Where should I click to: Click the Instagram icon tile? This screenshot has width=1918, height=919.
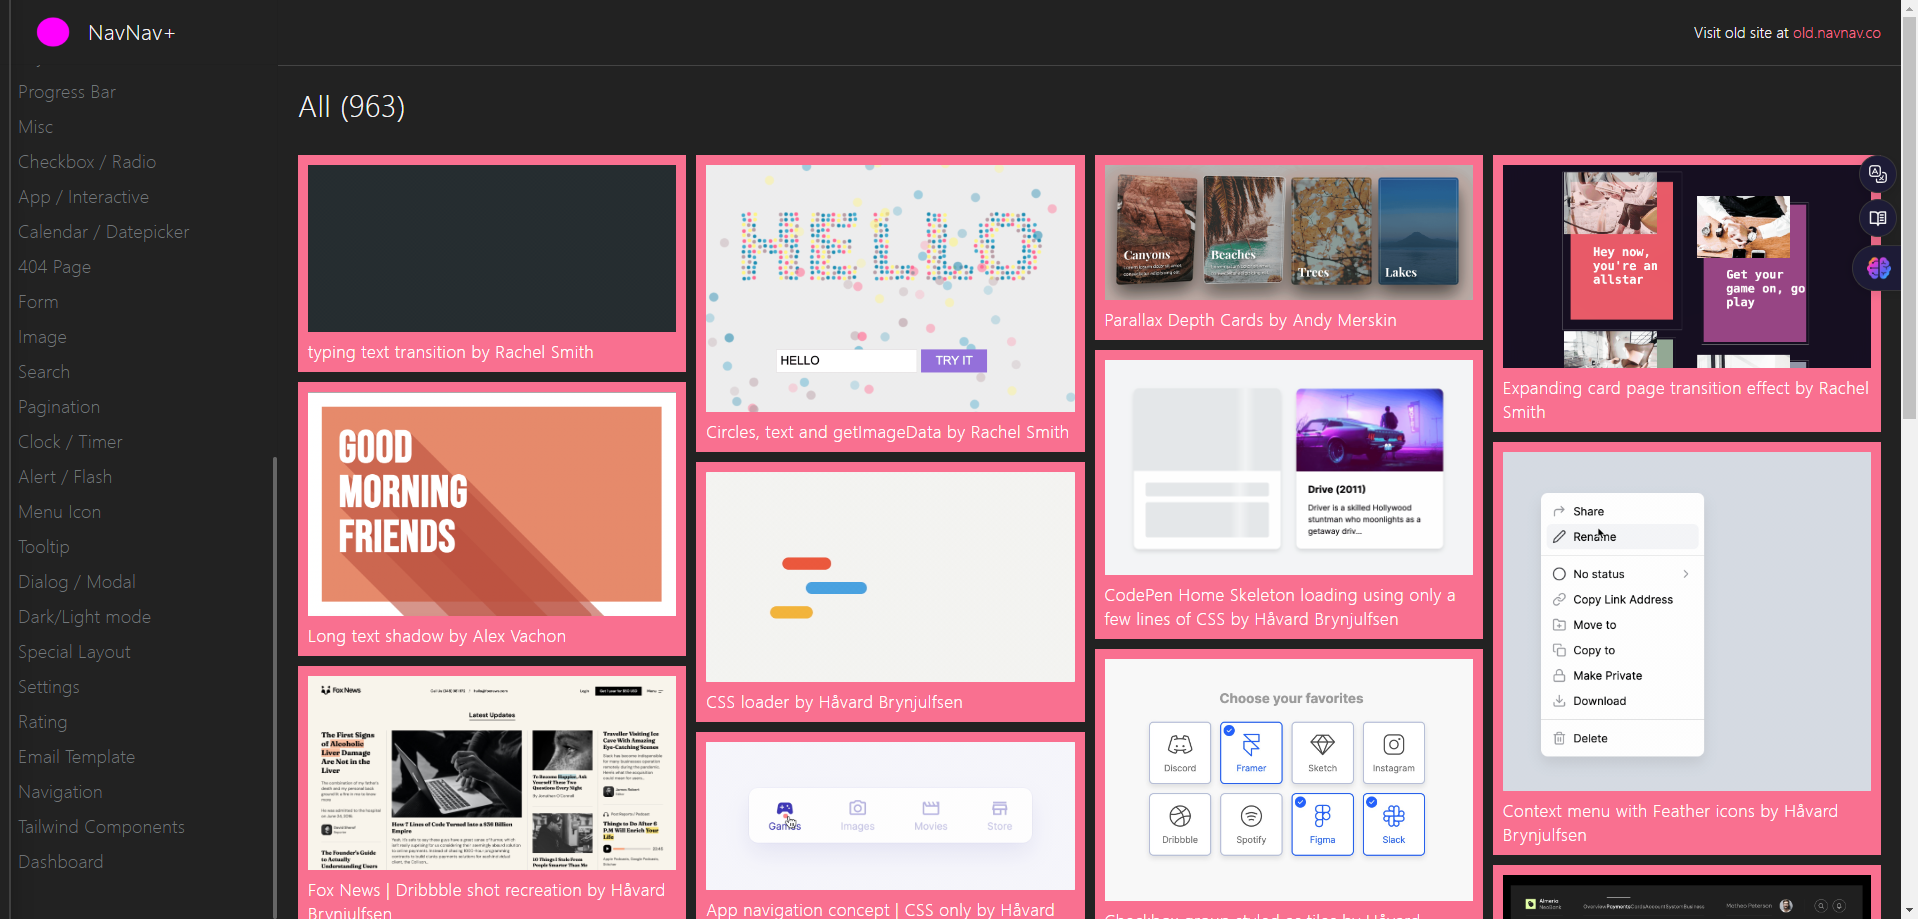(1393, 752)
